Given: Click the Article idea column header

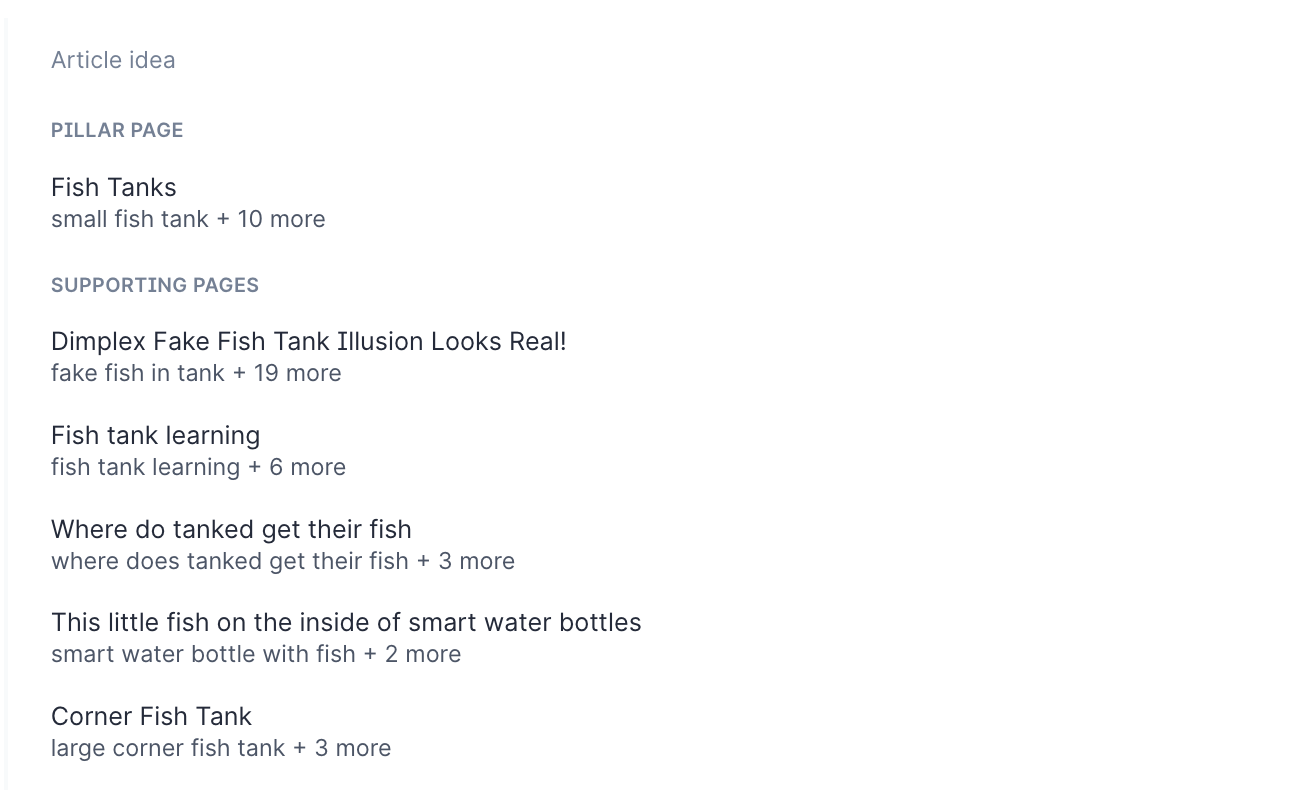Looking at the screenshot, I should (113, 60).
